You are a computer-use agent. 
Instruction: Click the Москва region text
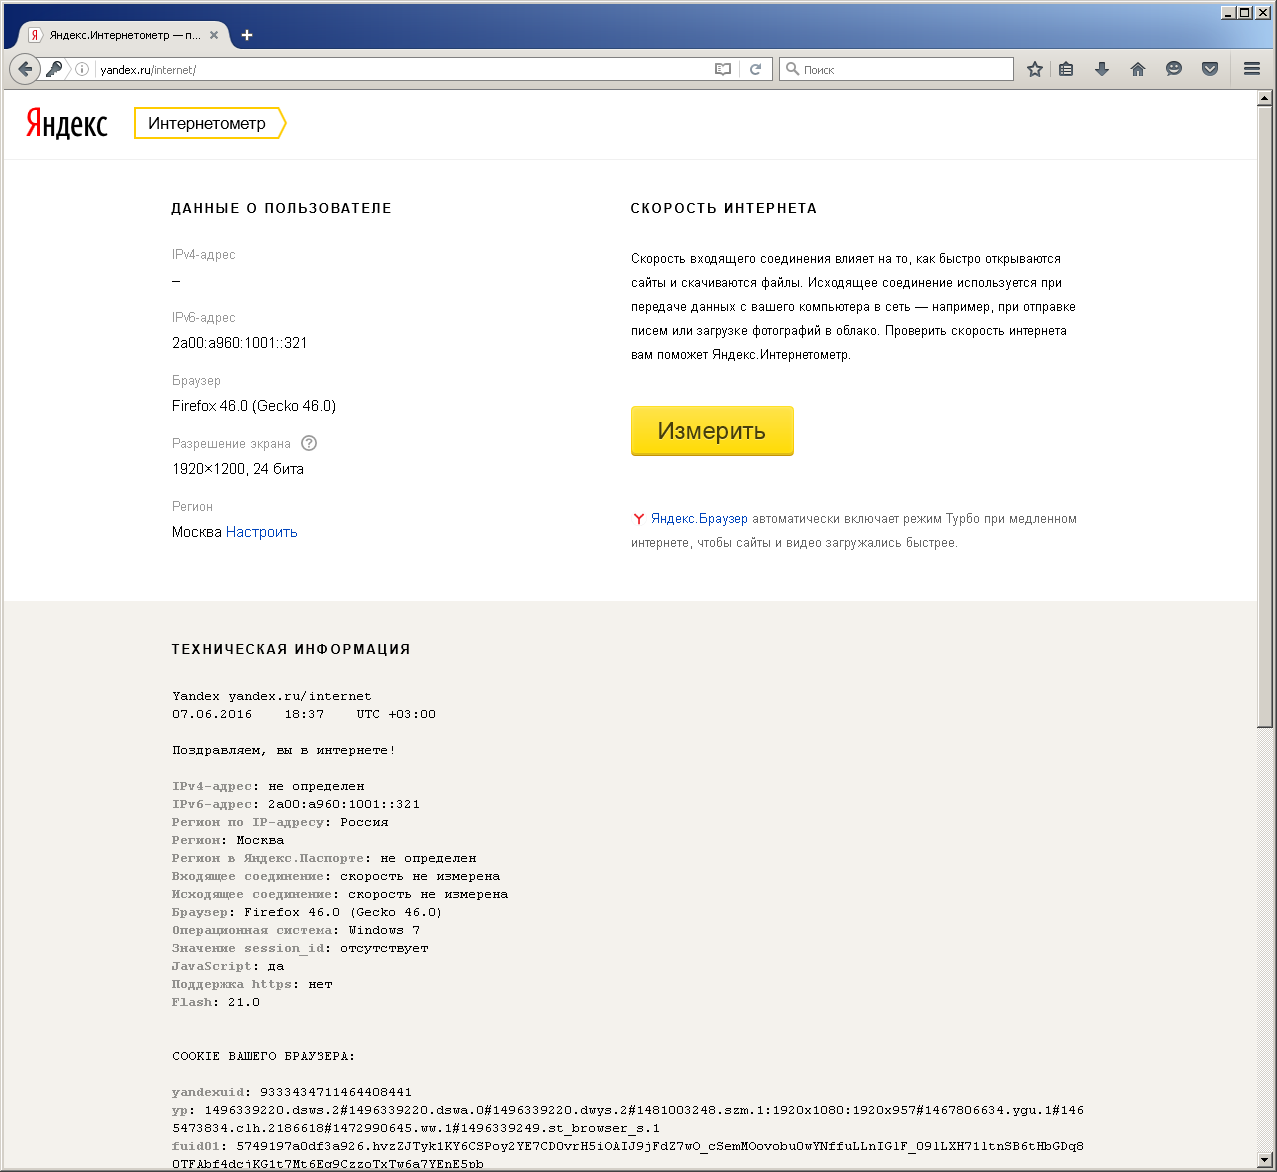point(196,532)
